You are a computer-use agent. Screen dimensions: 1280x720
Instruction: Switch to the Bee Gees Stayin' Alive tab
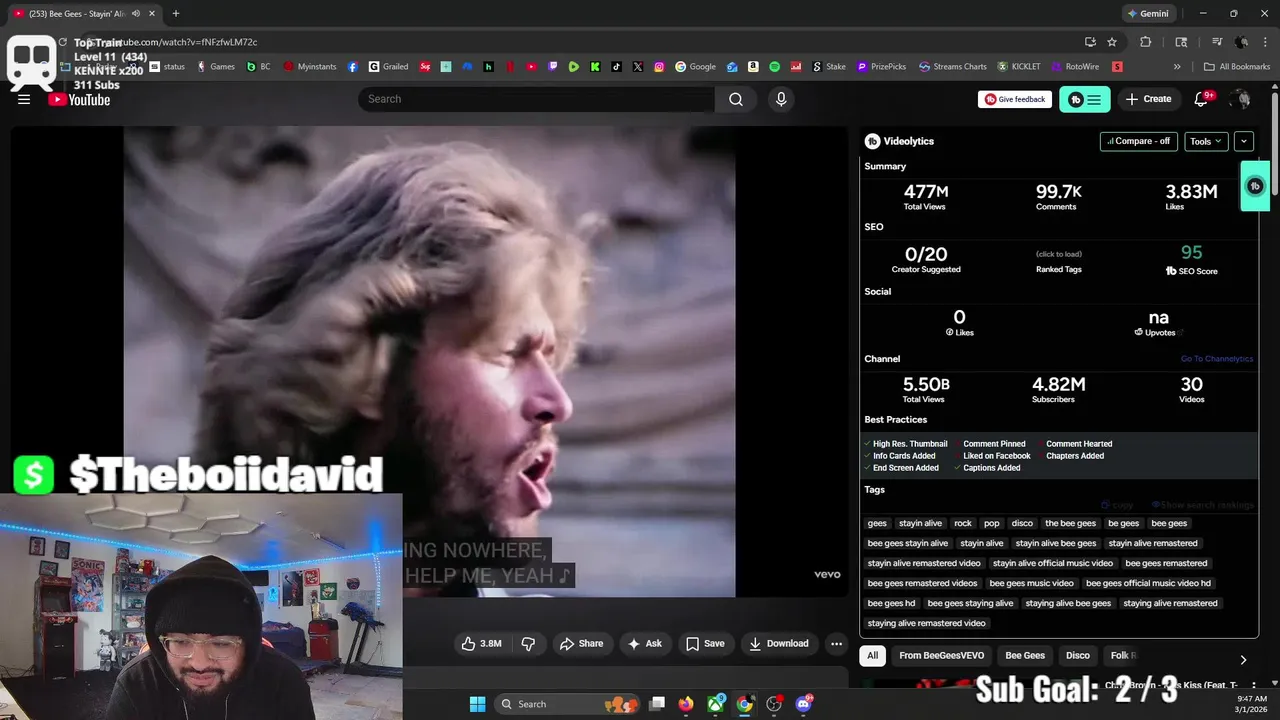[x=83, y=13]
